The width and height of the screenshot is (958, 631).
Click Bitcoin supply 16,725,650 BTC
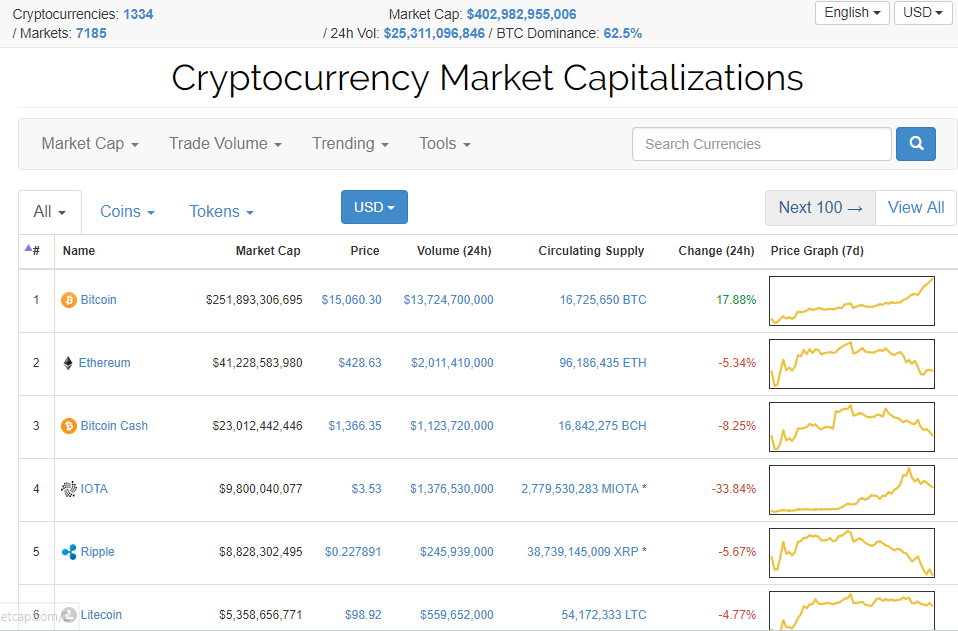pos(603,300)
